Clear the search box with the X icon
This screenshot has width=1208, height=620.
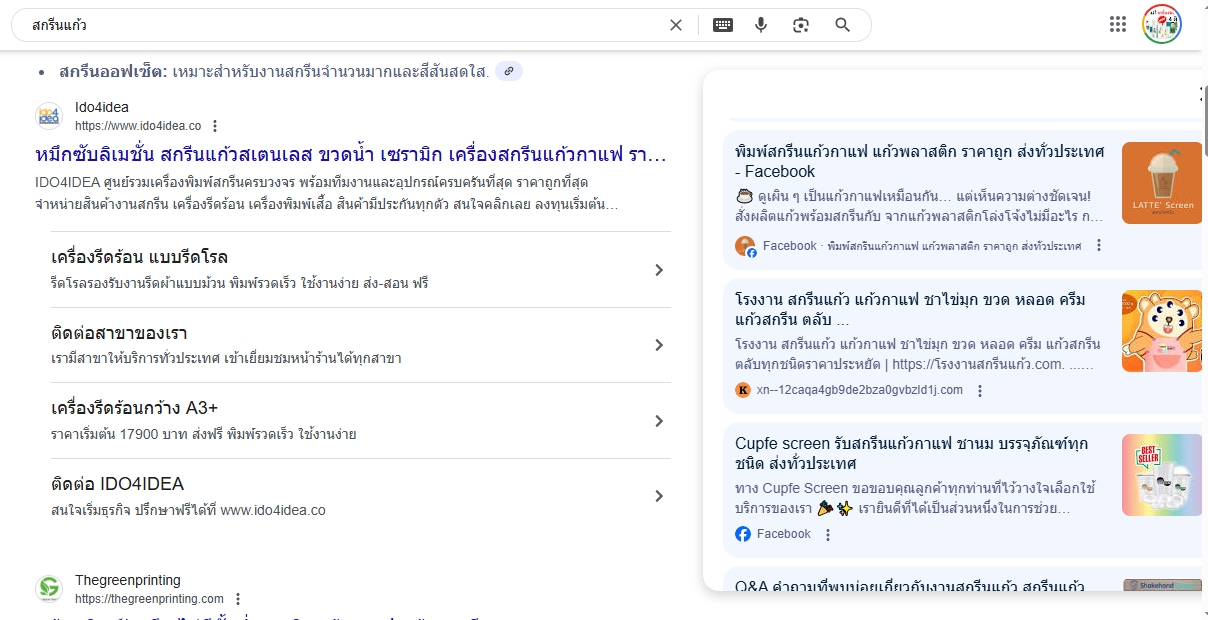point(676,25)
